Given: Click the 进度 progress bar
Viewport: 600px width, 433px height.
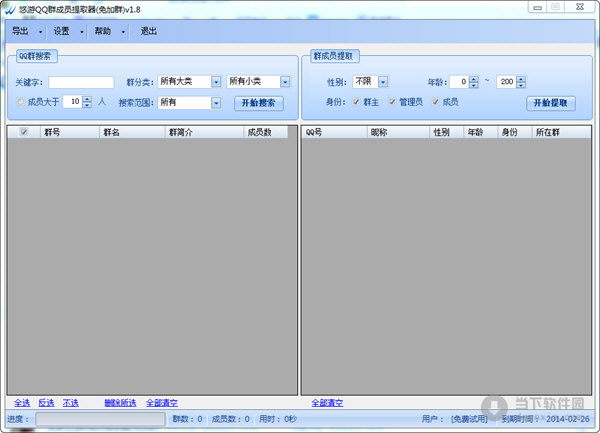Looking at the screenshot, I should tap(100, 419).
